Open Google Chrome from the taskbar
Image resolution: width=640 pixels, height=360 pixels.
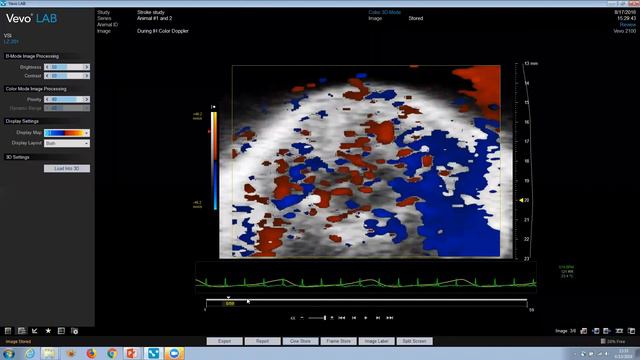click(112, 353)
